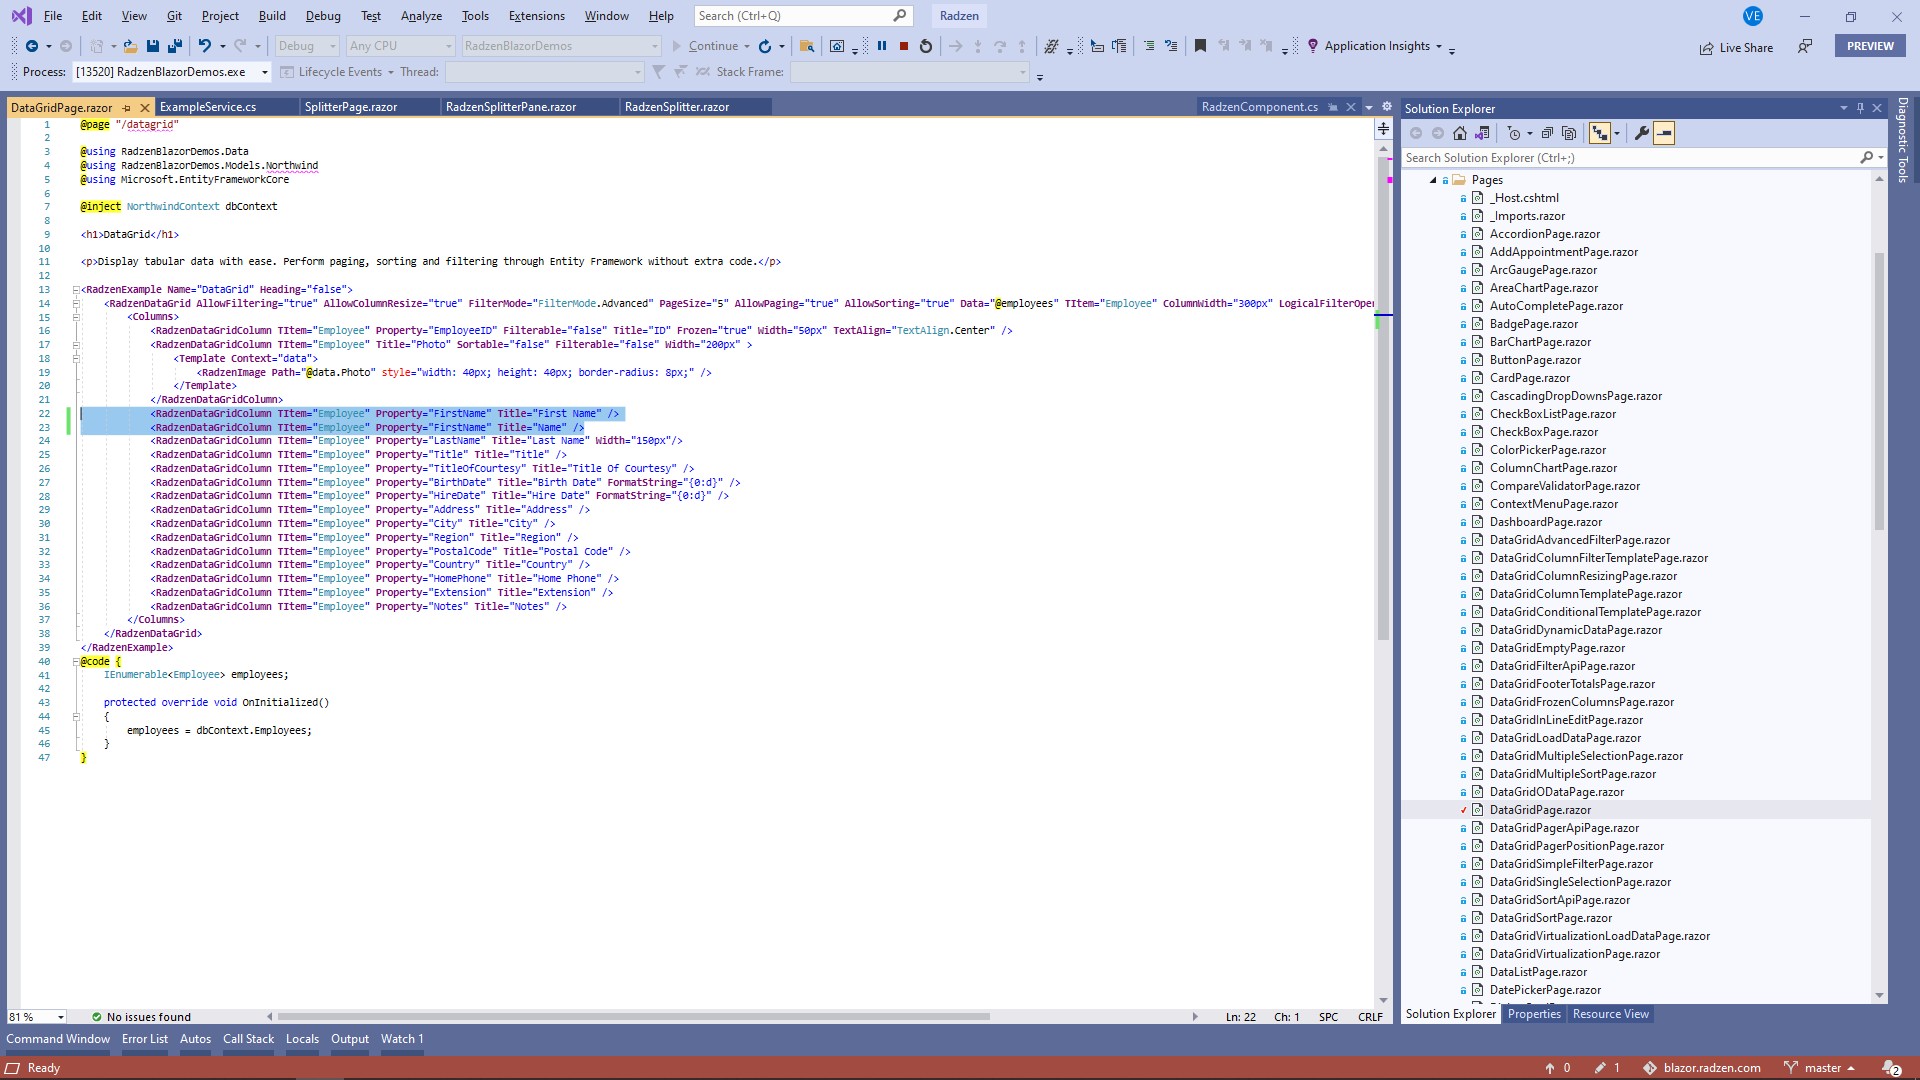Click the Save All toolbar icon
The width and height of the screenshot is (1920, 1080).
coord(175,46)
